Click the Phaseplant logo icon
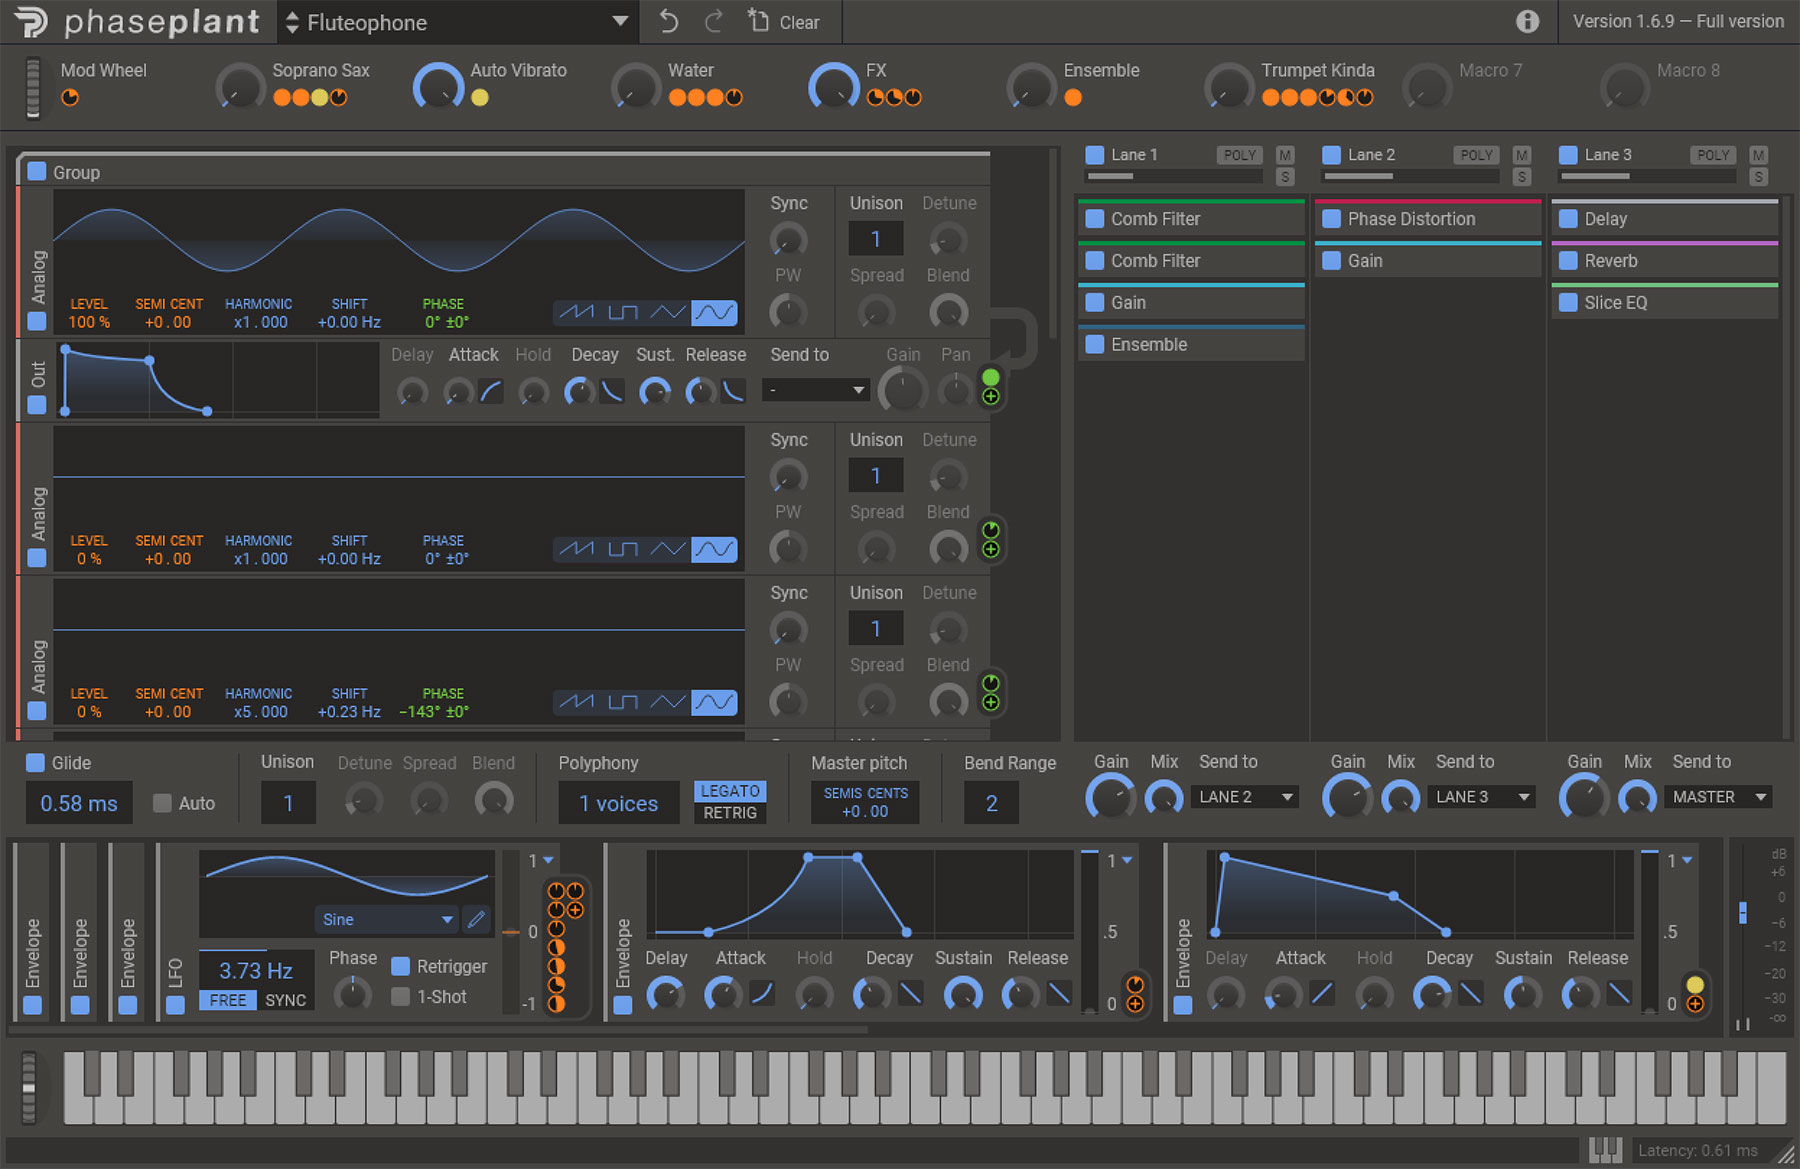Screen dimensions: 1800x1169 coord(30,22)
